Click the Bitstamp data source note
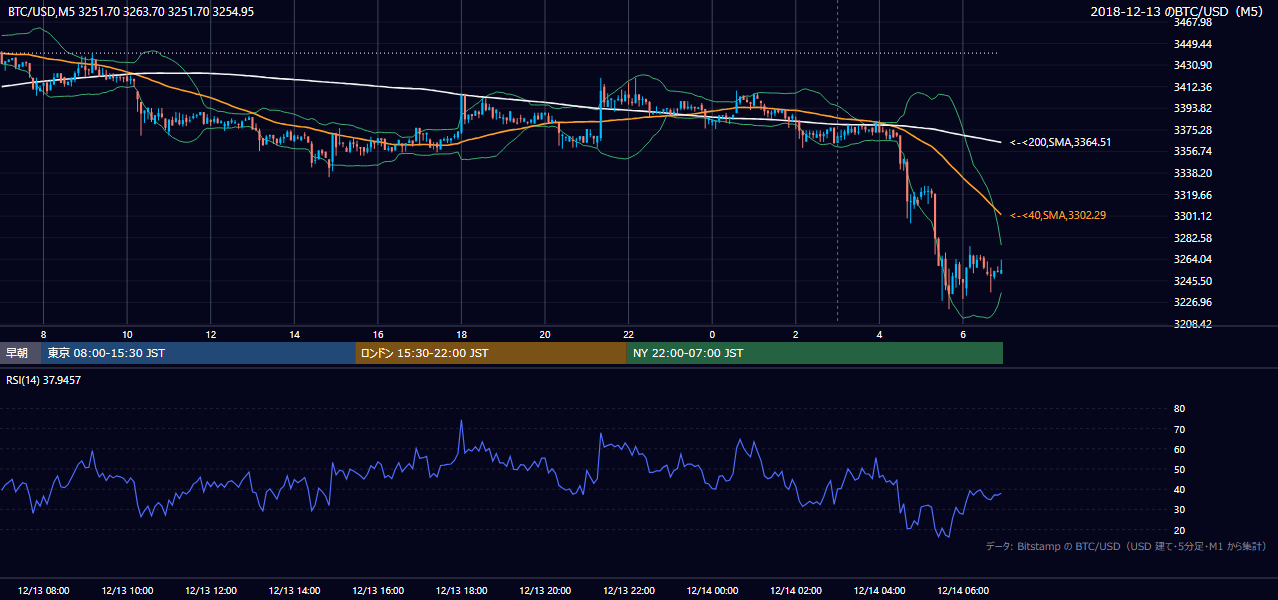The image size is (1278, 600). (x=1127, y=547)
